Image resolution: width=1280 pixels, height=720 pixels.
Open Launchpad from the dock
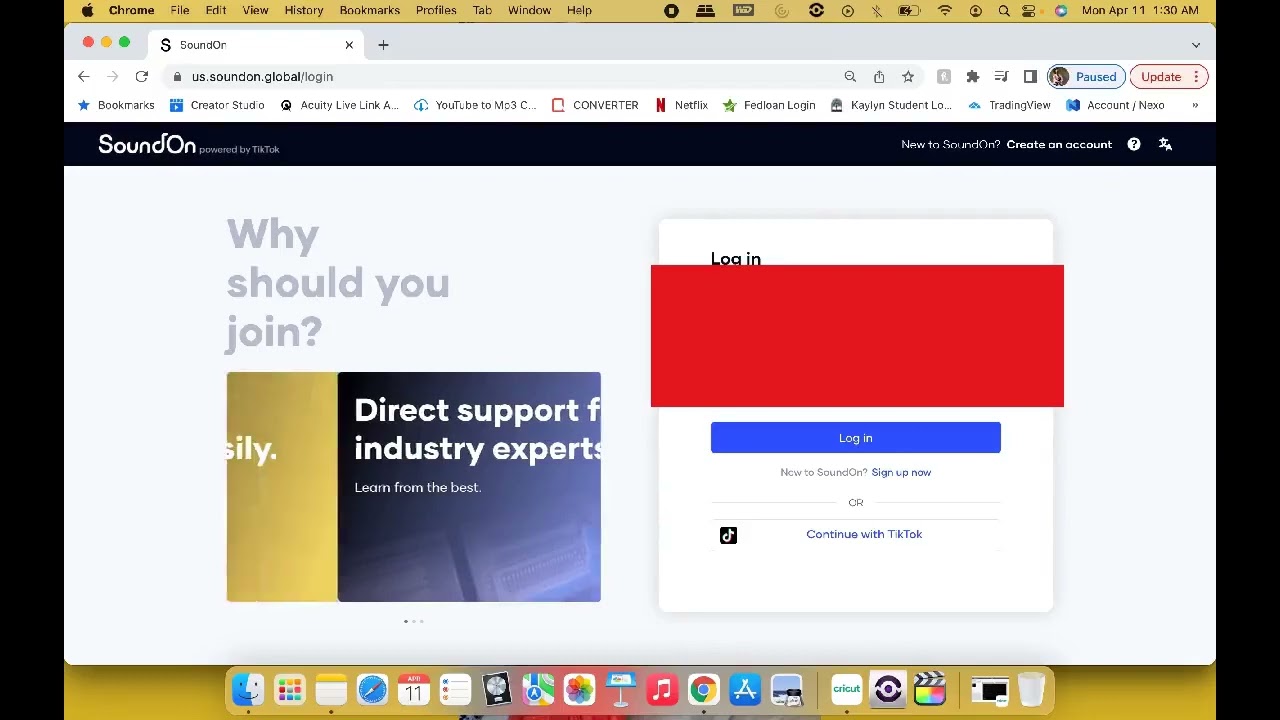[290, 690]
